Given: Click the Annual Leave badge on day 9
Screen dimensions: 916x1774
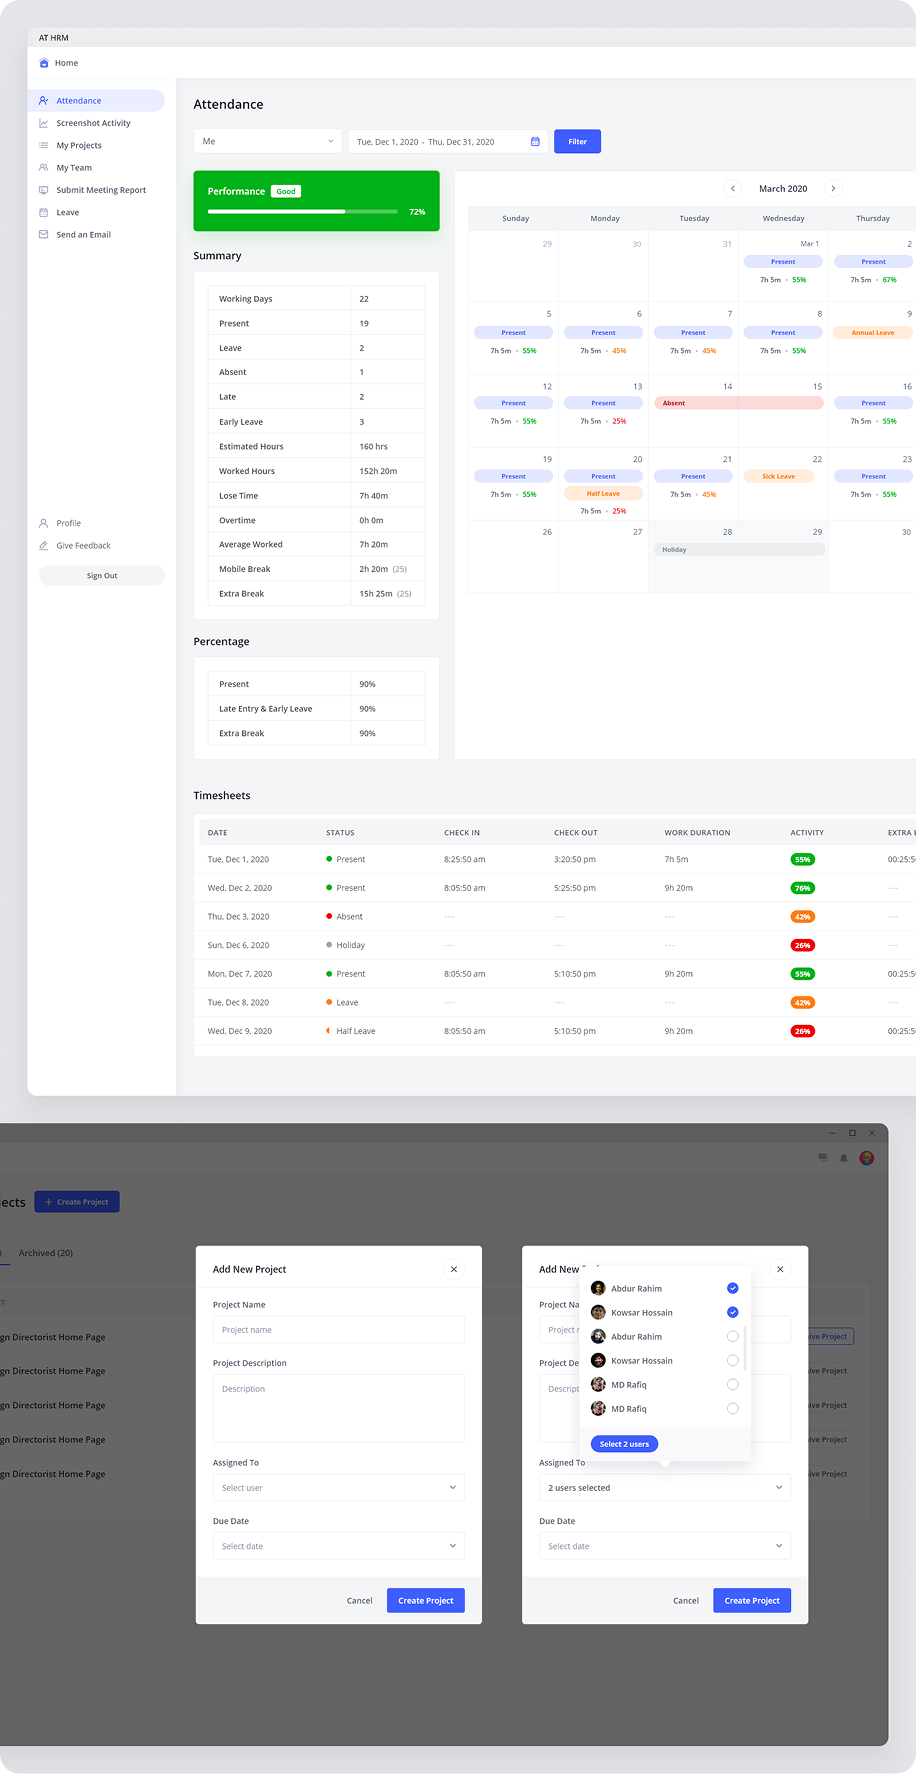Looking at the screenshot, I should 874,333.
